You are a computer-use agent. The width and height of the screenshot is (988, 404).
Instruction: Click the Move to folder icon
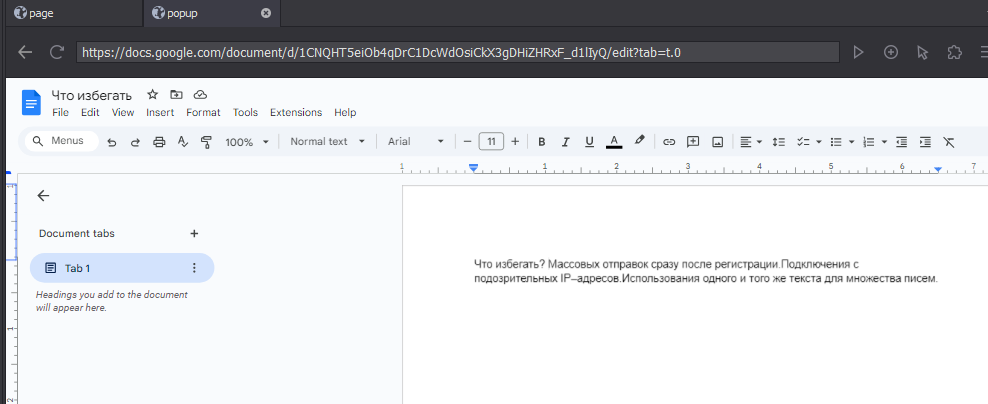[176, 95]
